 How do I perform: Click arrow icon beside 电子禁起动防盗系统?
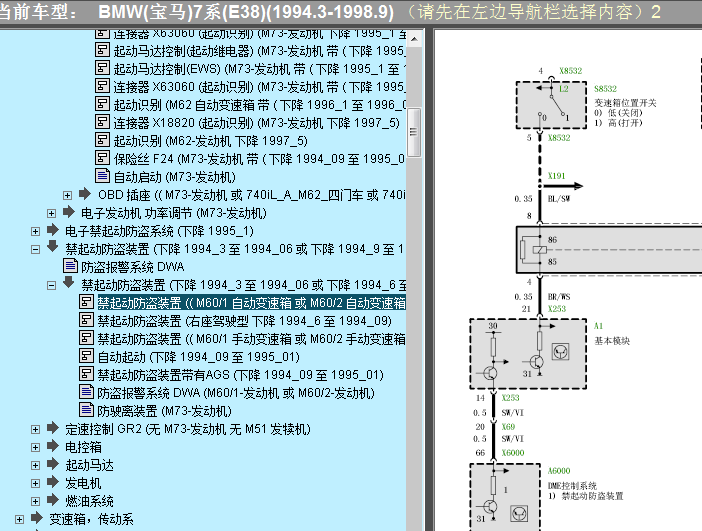pos(53,230)
